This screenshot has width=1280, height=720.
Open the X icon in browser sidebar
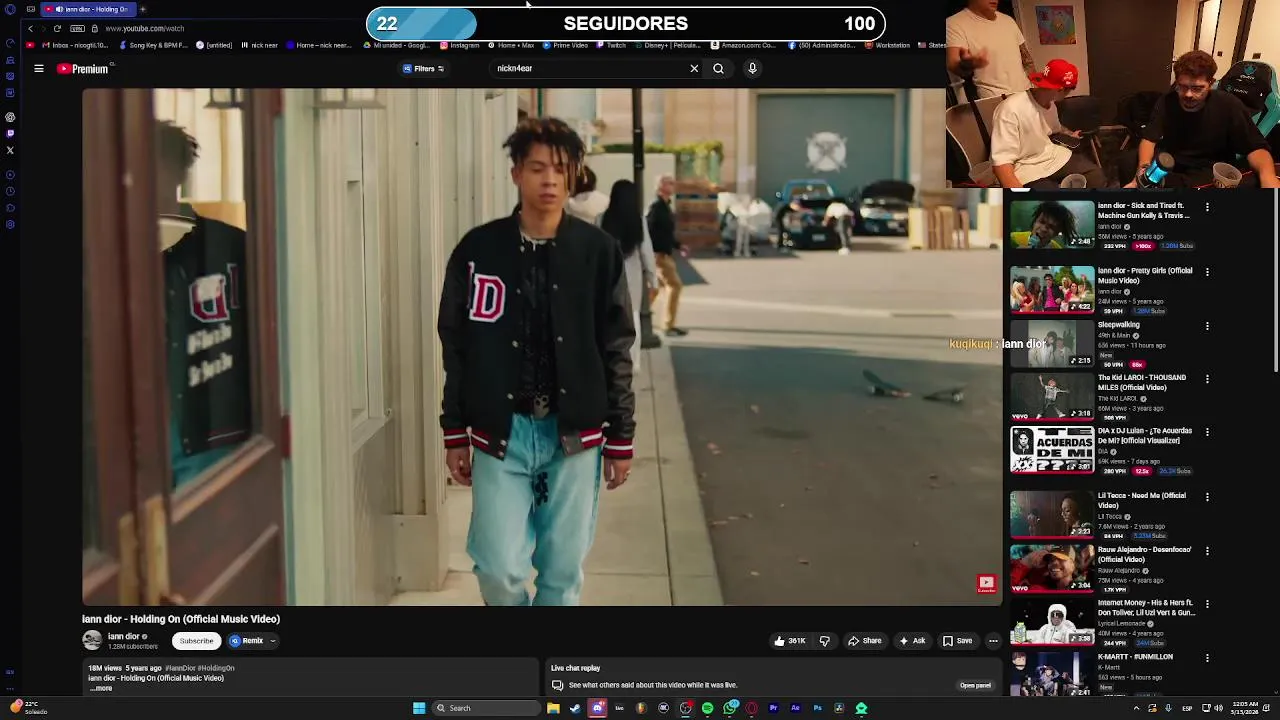tap(10, 150)
